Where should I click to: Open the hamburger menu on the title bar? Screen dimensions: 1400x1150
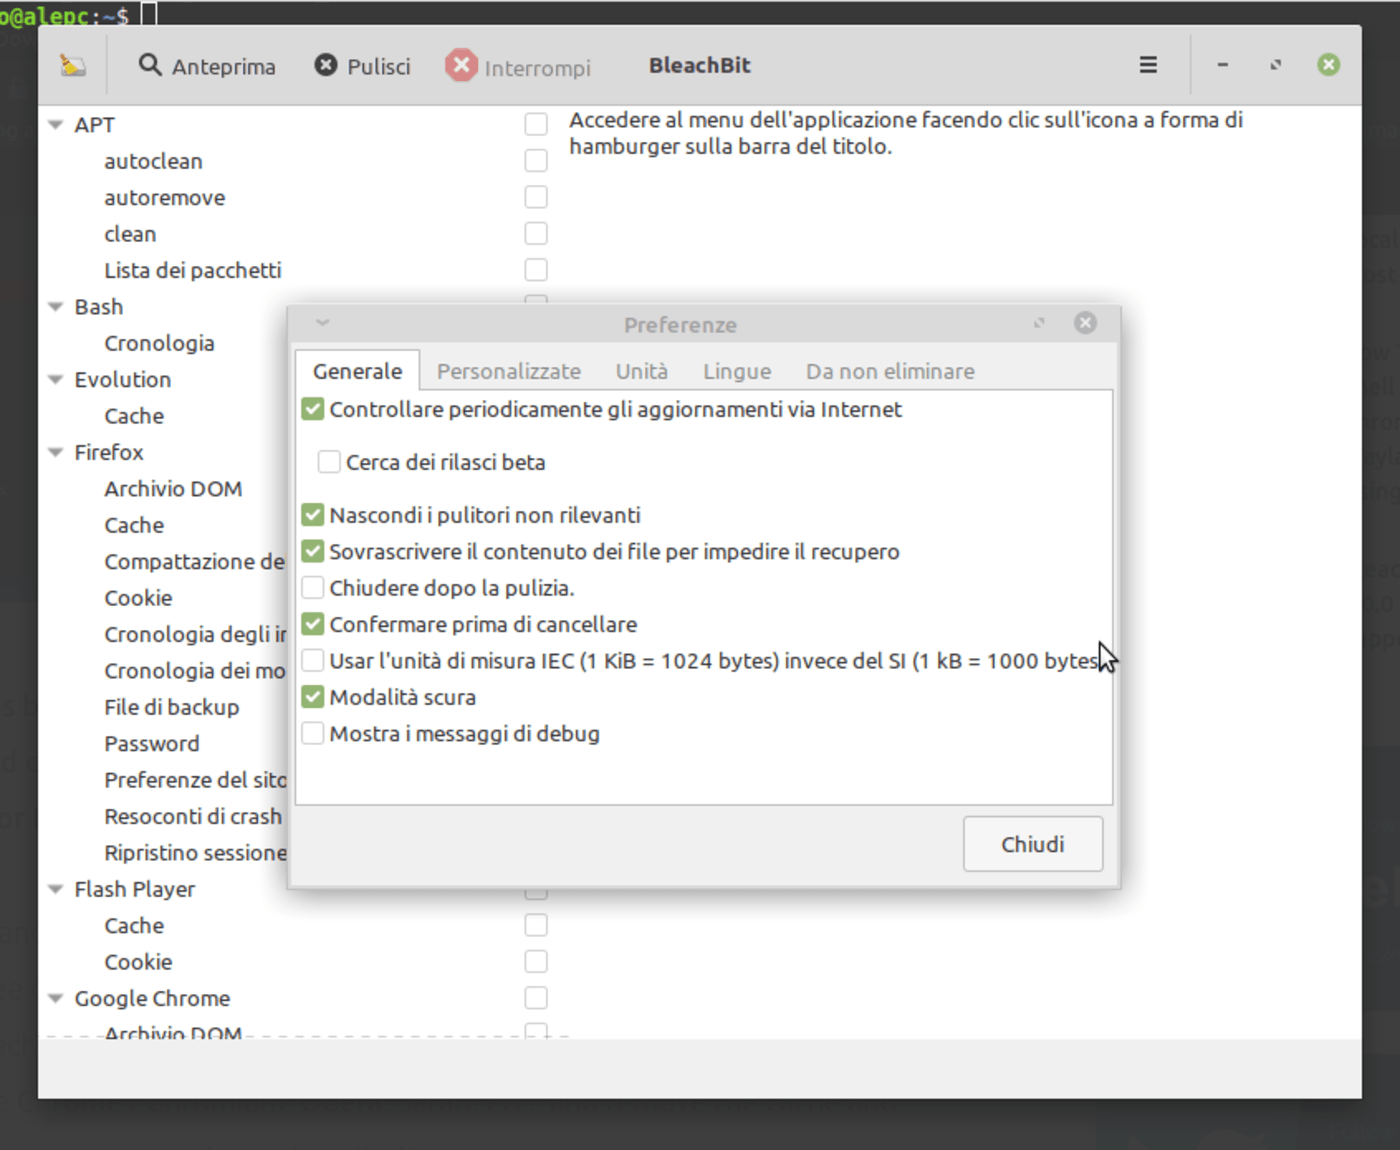coord(1147,64)
